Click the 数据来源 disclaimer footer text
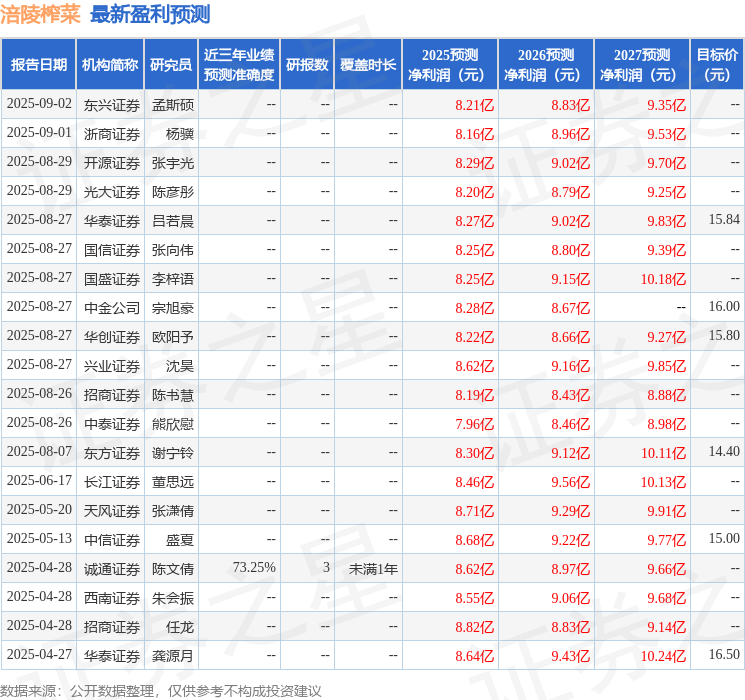The image size is (745, 700). click(161, 690)
